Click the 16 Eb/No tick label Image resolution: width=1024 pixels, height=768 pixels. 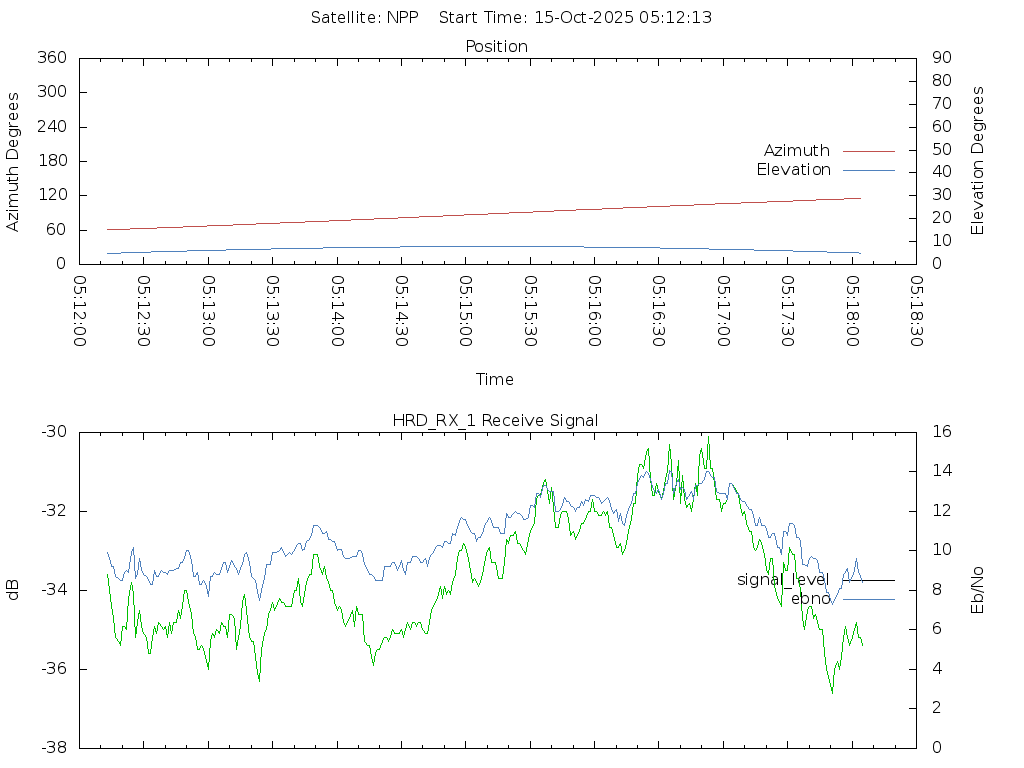click(941, 432)
